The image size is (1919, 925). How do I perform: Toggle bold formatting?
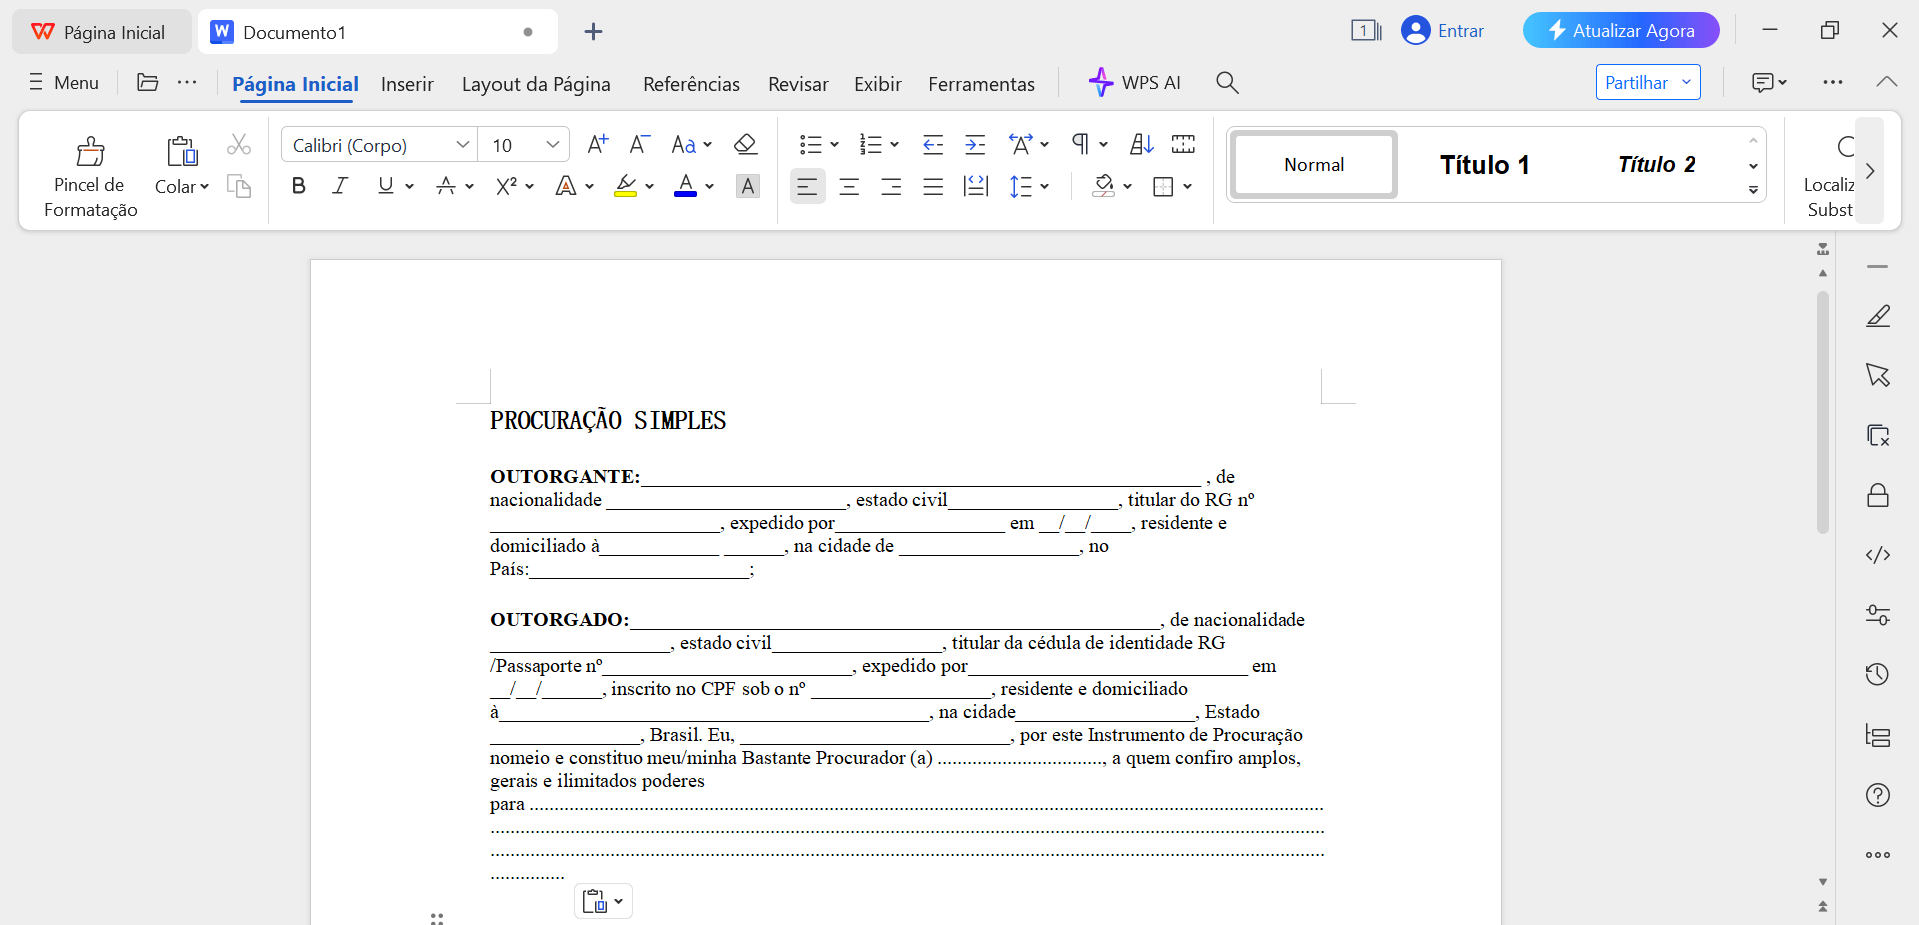coord(298,186)
